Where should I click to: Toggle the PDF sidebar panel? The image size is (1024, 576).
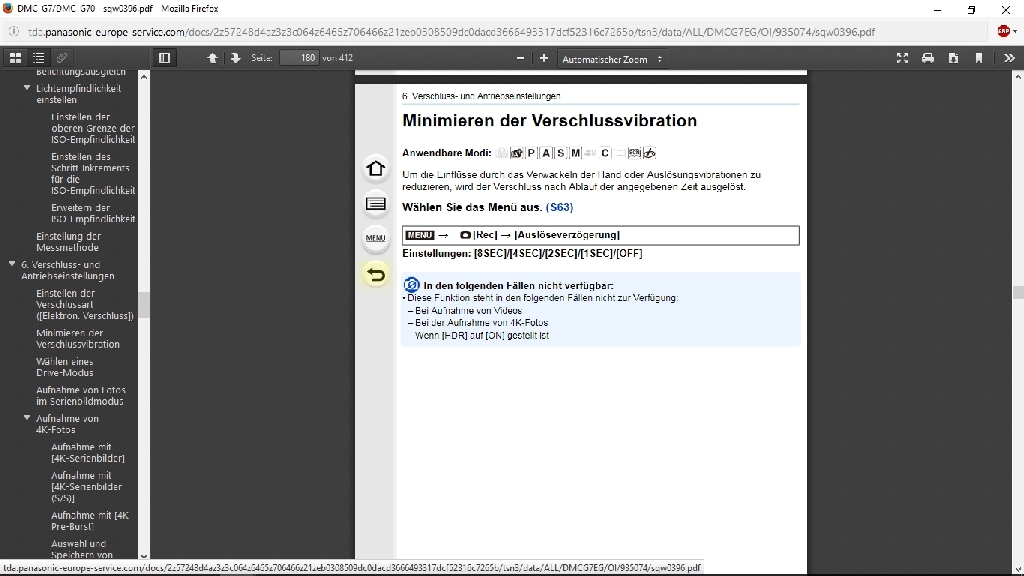164,58
